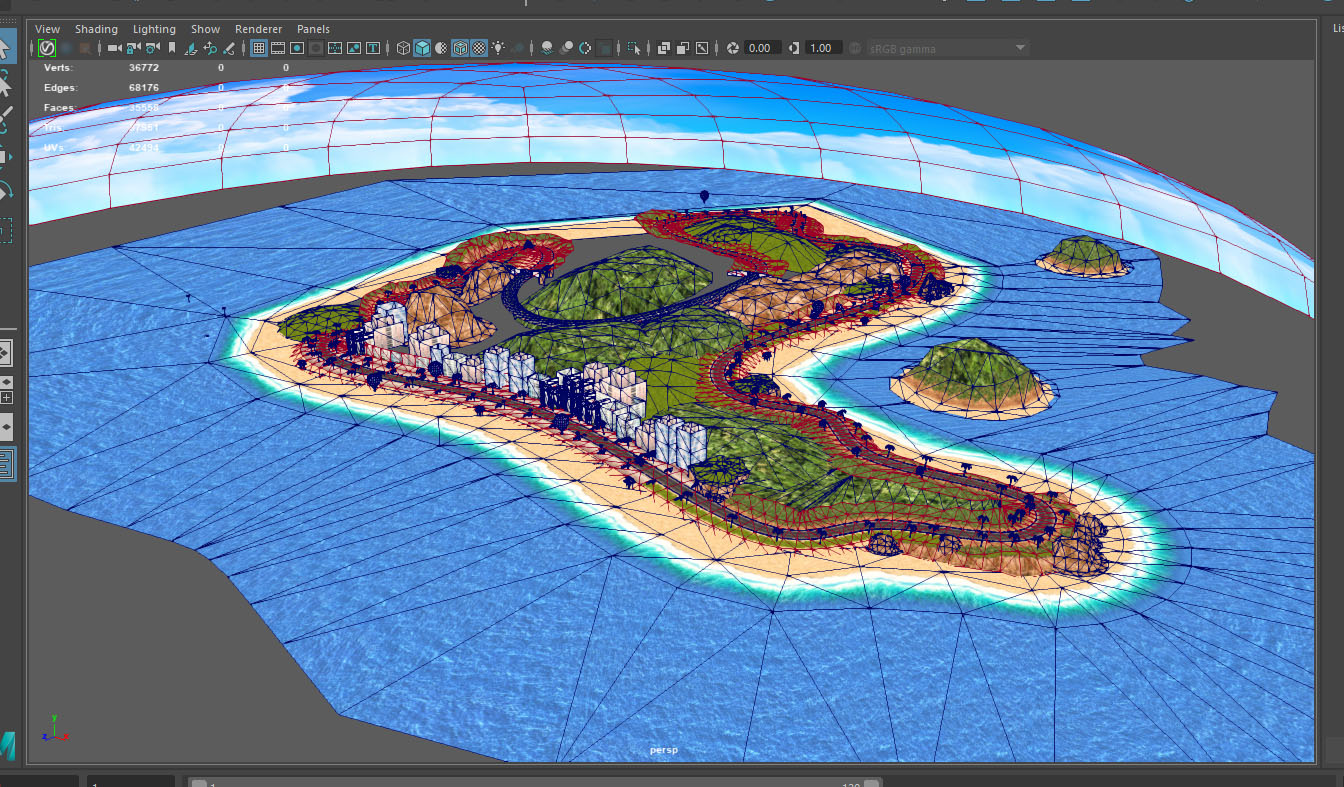This screenshot has width=1344, height=787.
Task: Click the Exposure value field 0.00
Action: [760, 48]
